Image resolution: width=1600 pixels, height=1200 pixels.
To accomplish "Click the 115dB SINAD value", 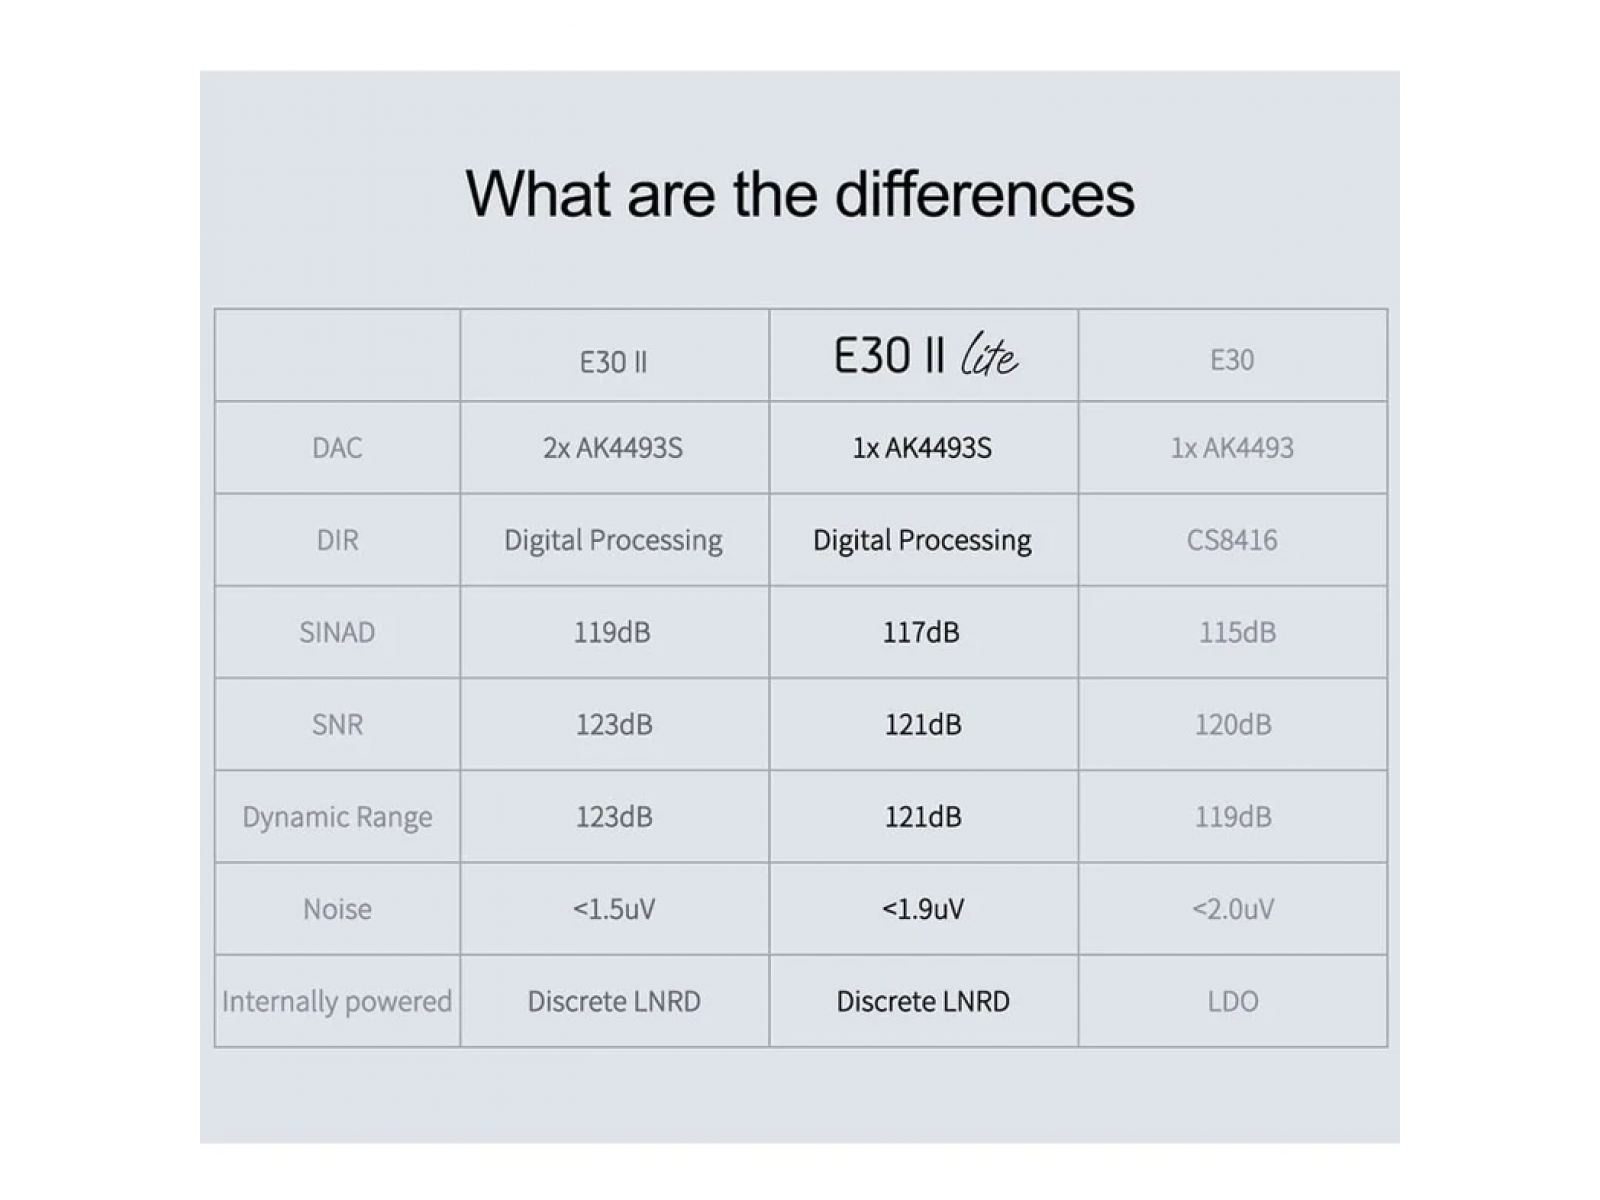I will pos(1237,632).
